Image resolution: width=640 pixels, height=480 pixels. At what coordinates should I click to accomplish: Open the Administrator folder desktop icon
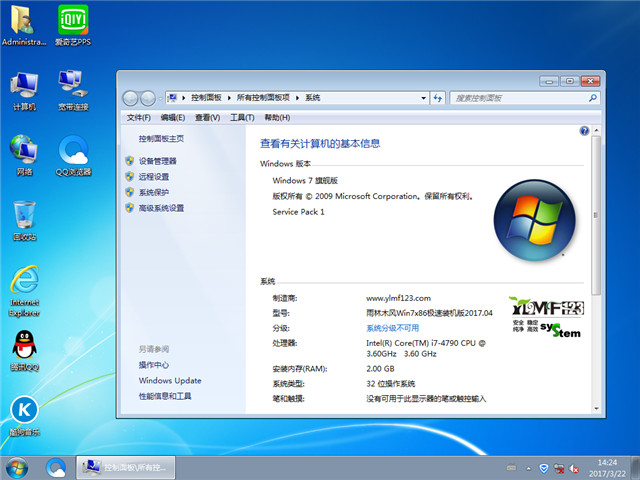[x=24, y=25]
